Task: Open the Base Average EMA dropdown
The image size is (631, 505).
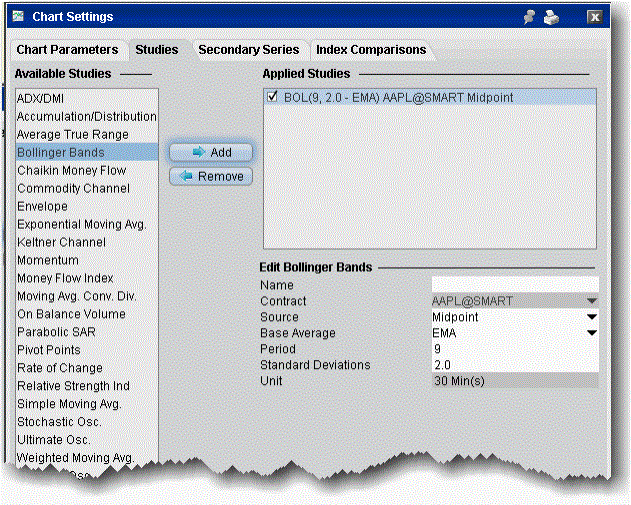Action: [591, 333]
